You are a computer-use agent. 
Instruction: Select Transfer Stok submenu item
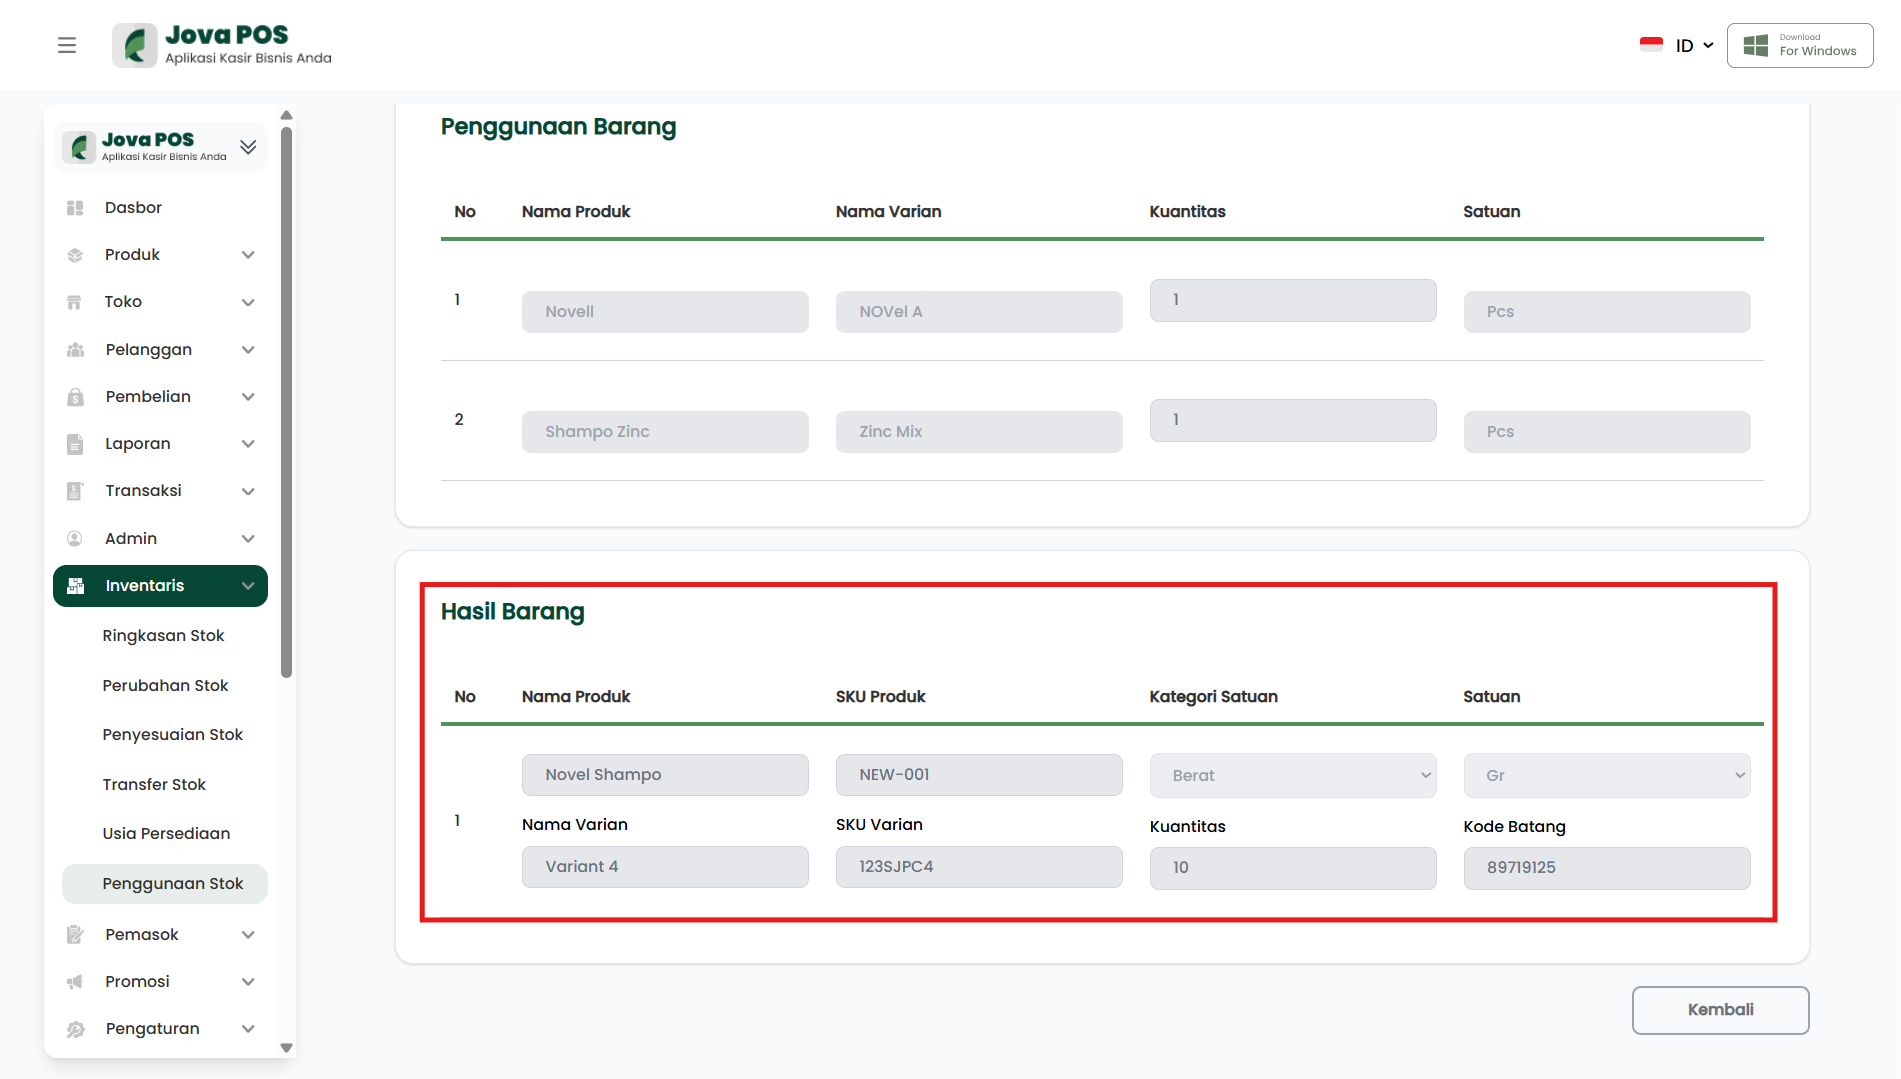tap(154, 785)
